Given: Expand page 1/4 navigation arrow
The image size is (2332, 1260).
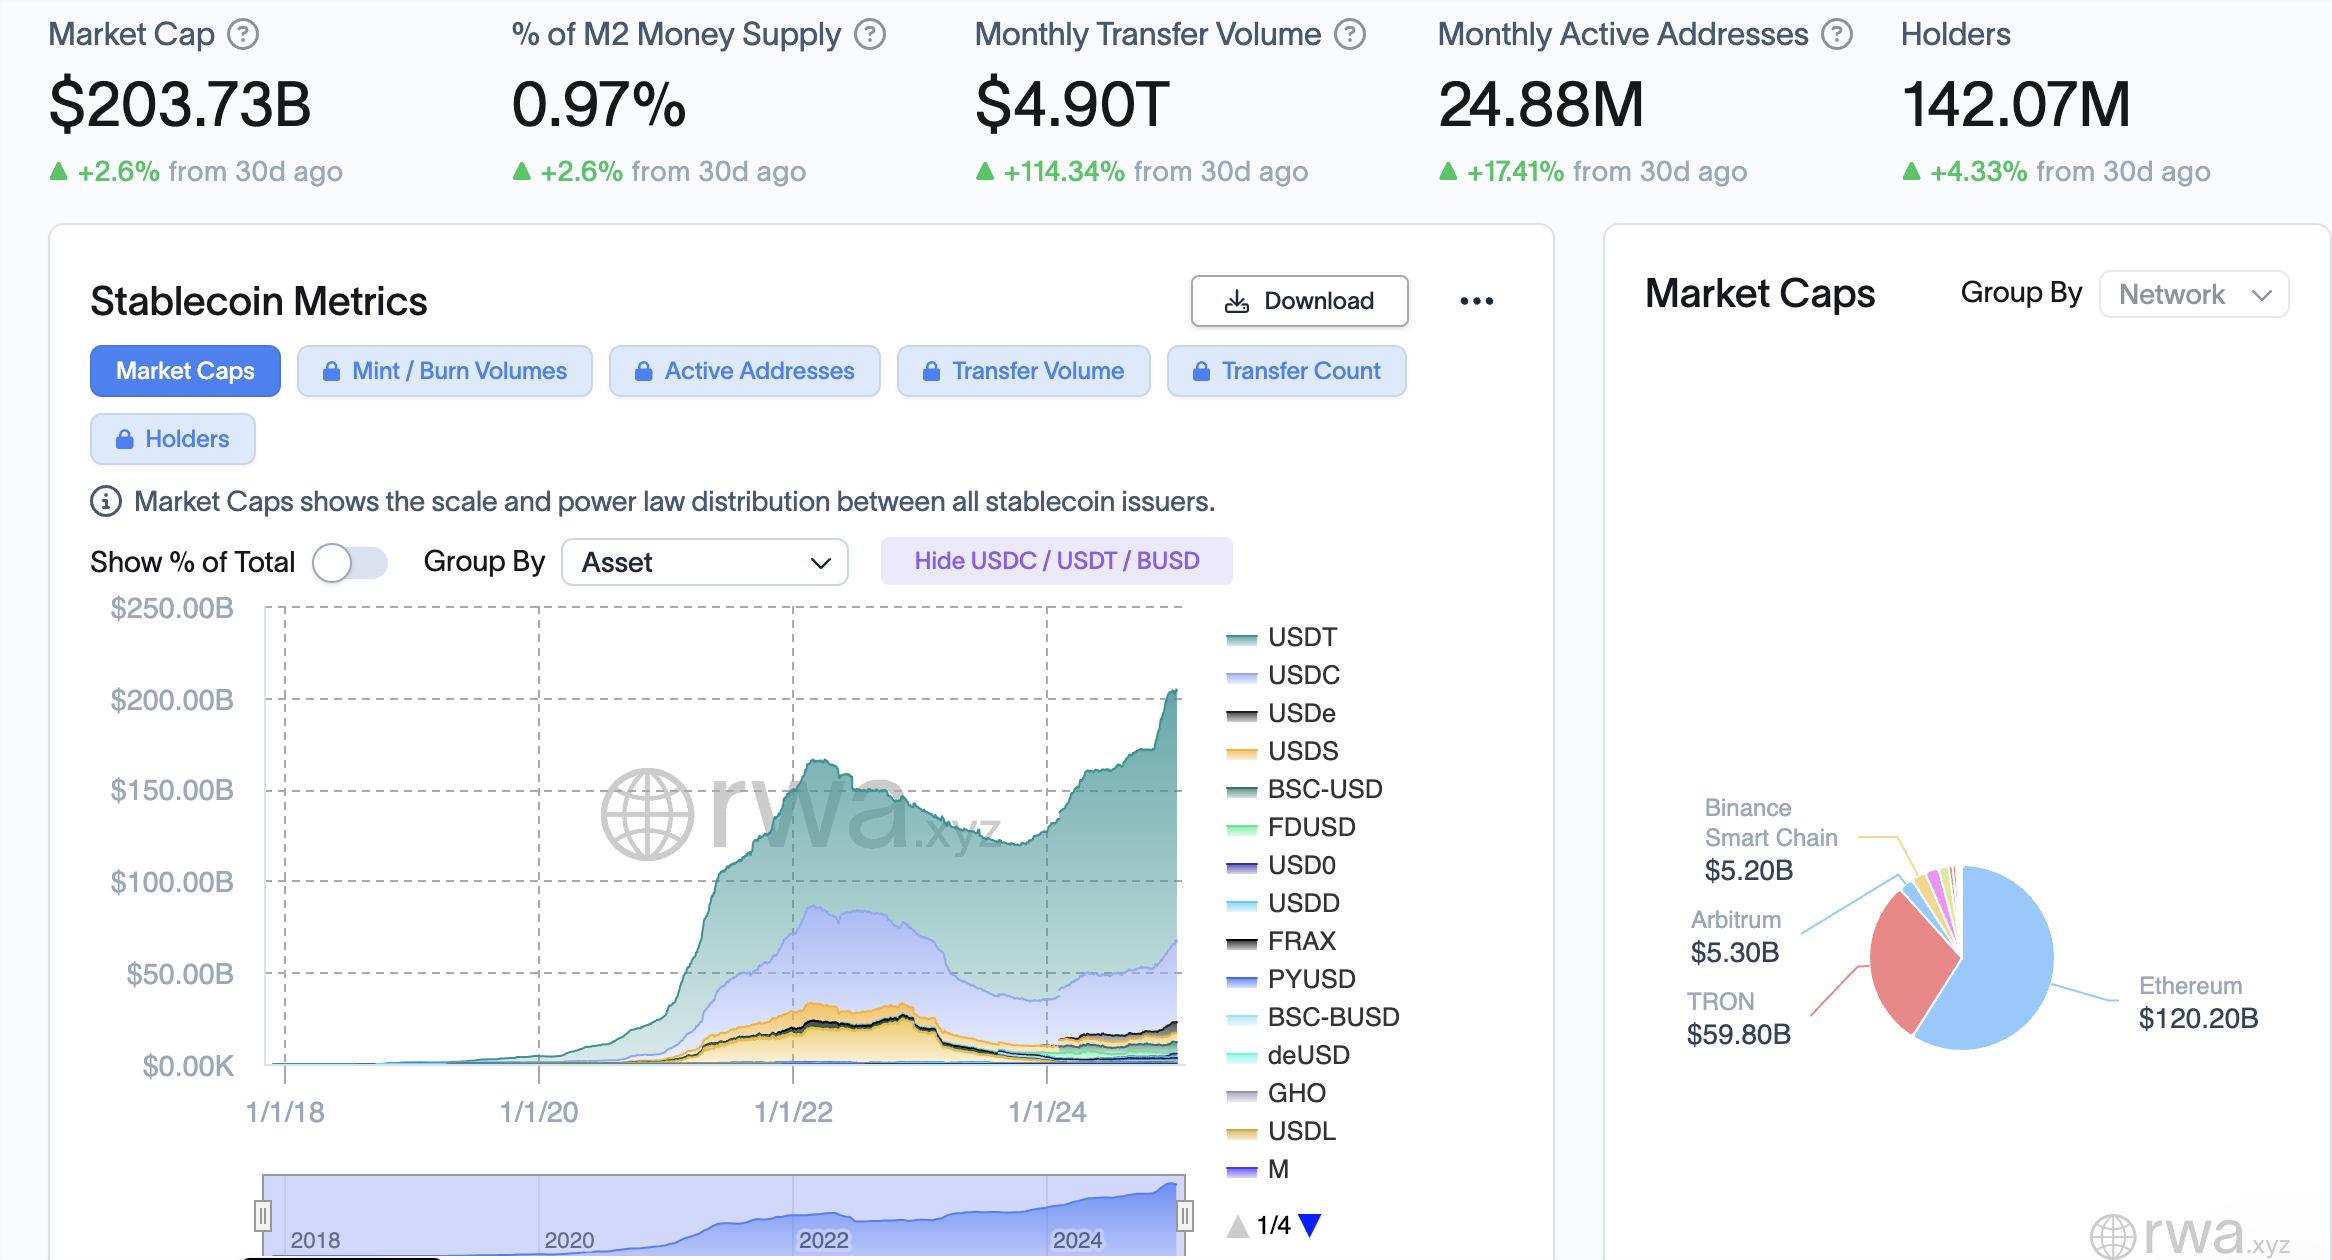Looking at the screenshot, I should click(x=1330, y=1223).
